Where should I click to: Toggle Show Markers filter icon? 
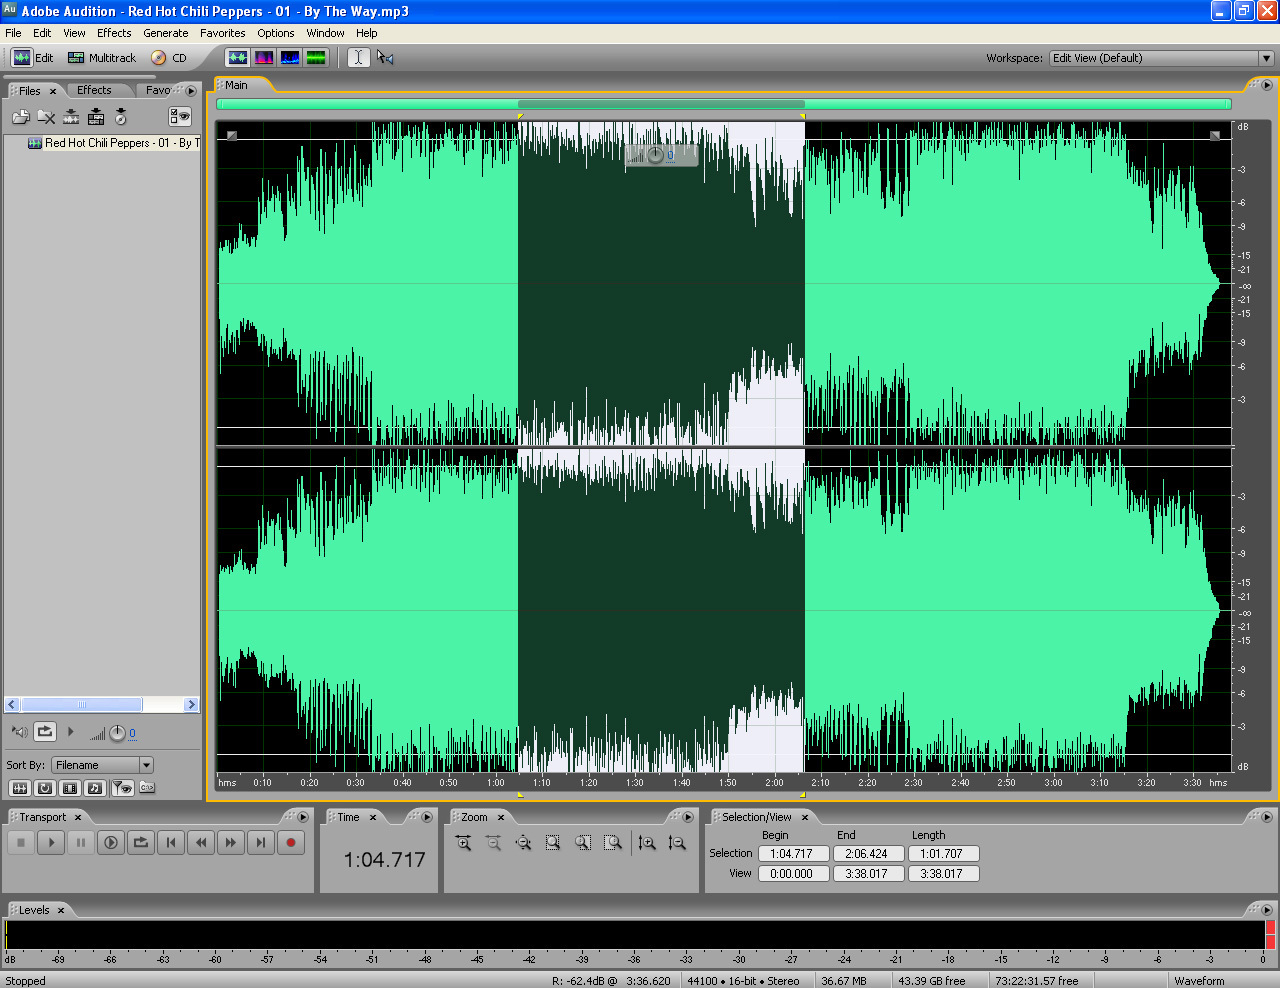(122, 788)
